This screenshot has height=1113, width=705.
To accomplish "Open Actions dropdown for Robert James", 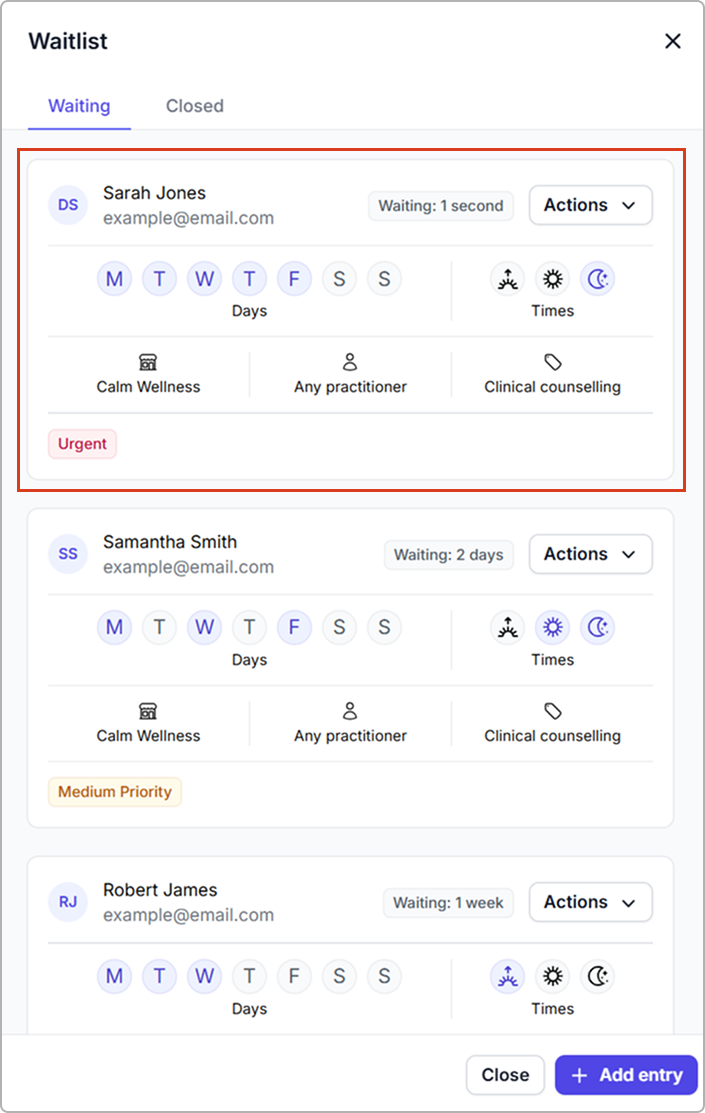I will point(590,902).
